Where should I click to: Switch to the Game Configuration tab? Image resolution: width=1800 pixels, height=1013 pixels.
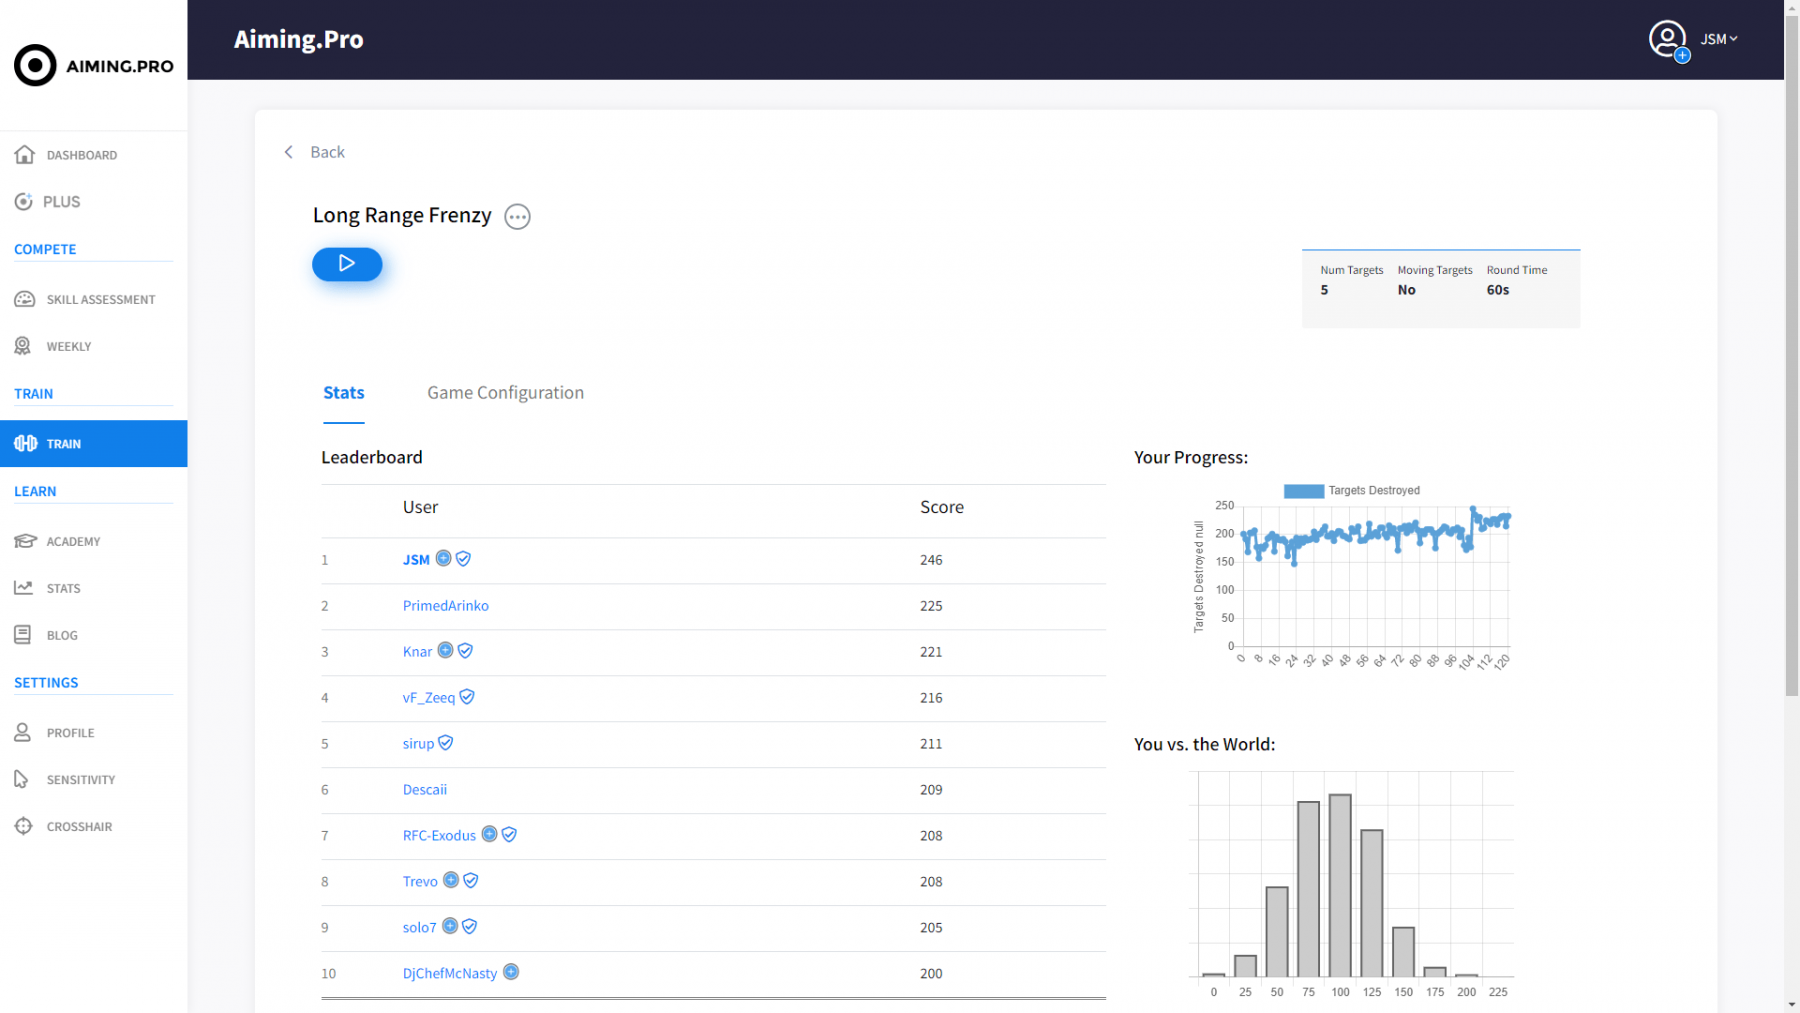505,393
